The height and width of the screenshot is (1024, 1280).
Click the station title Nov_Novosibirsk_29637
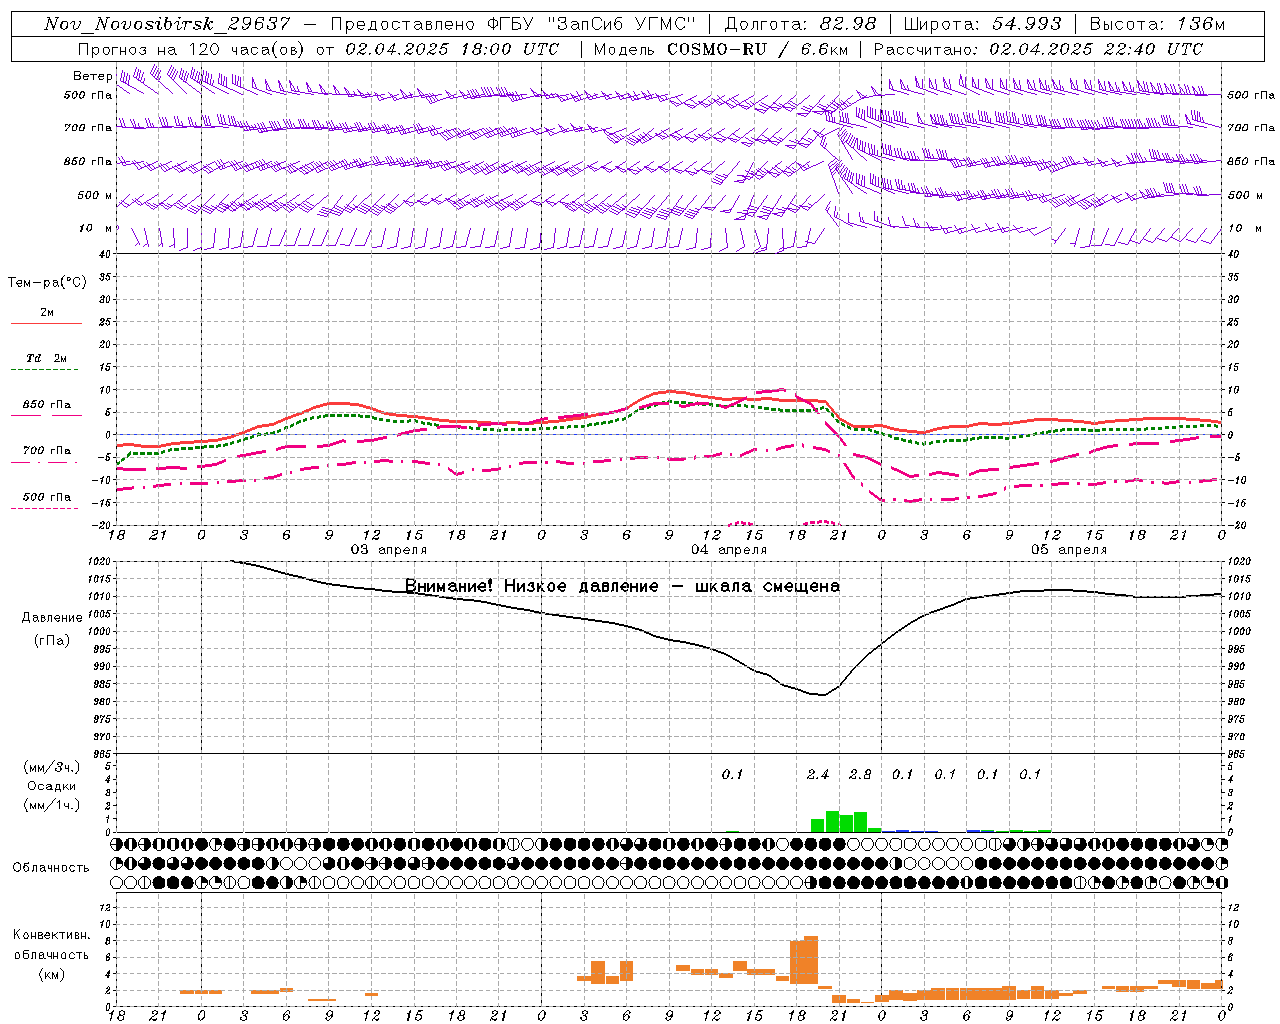click(167, 24)
